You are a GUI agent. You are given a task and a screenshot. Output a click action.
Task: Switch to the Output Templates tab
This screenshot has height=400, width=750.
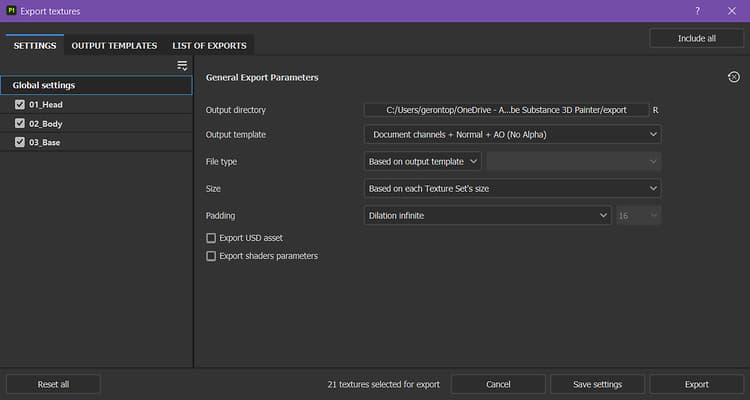[x=114, y=45]
